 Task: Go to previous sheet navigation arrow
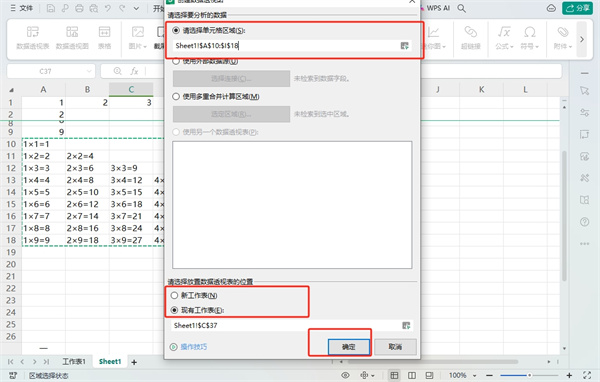point(22,362)
